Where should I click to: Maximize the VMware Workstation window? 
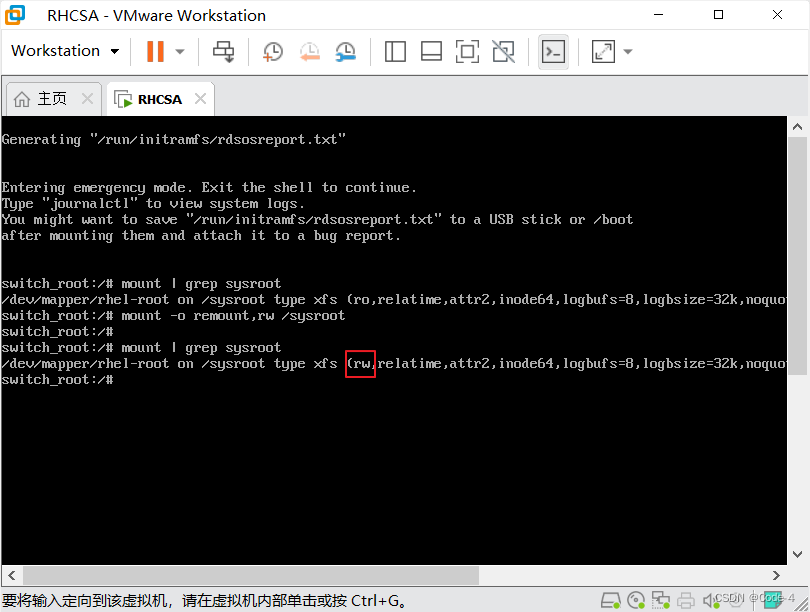coord(718,15)
